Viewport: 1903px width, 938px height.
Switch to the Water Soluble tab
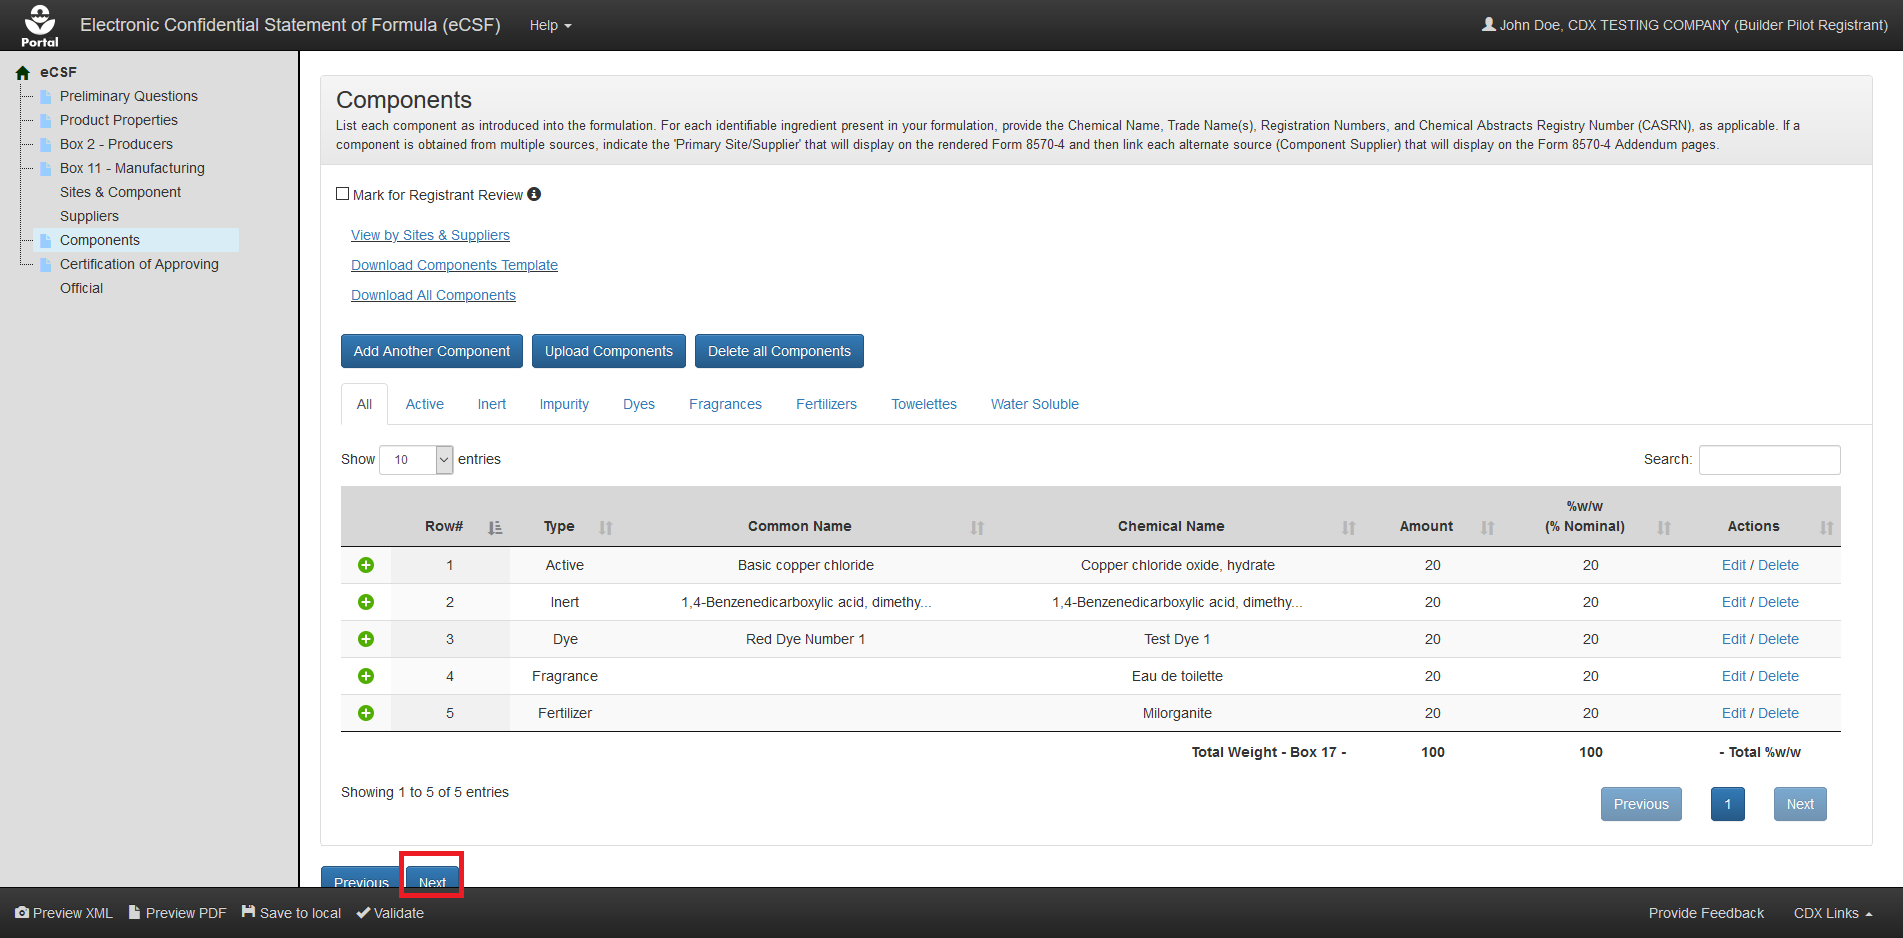pos(1035,404)
